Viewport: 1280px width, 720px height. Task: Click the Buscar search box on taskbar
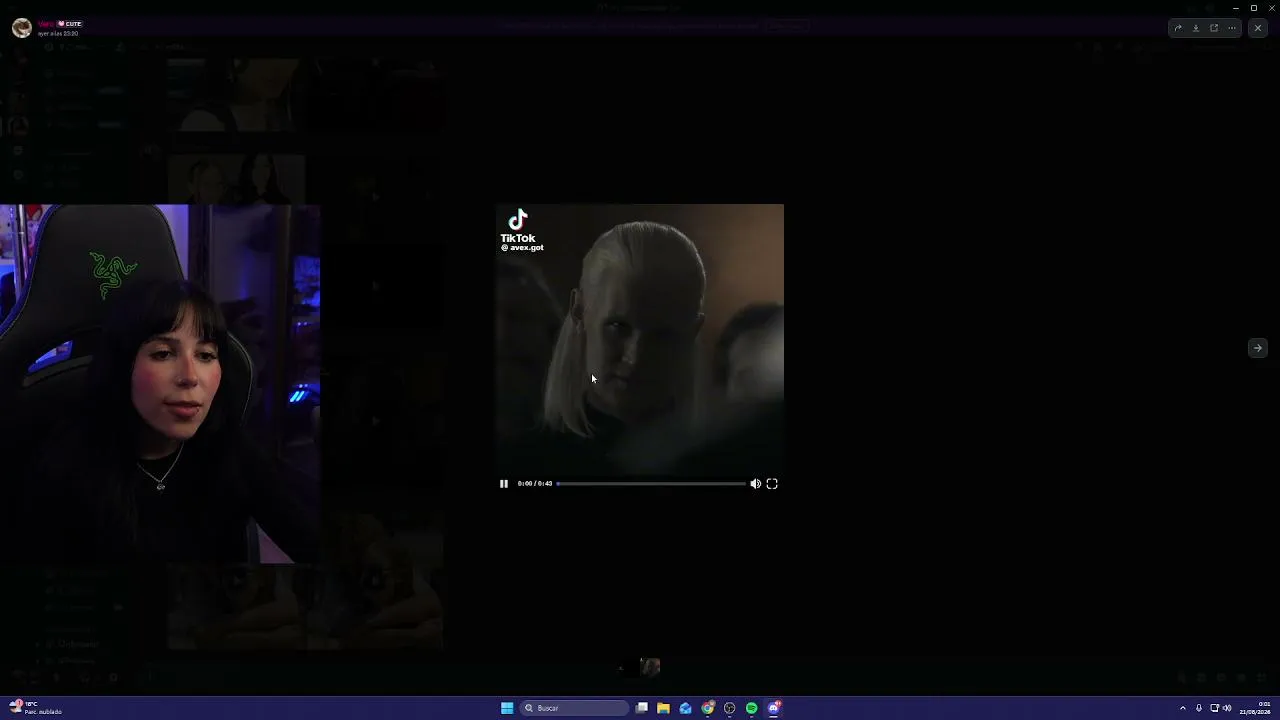575,708
